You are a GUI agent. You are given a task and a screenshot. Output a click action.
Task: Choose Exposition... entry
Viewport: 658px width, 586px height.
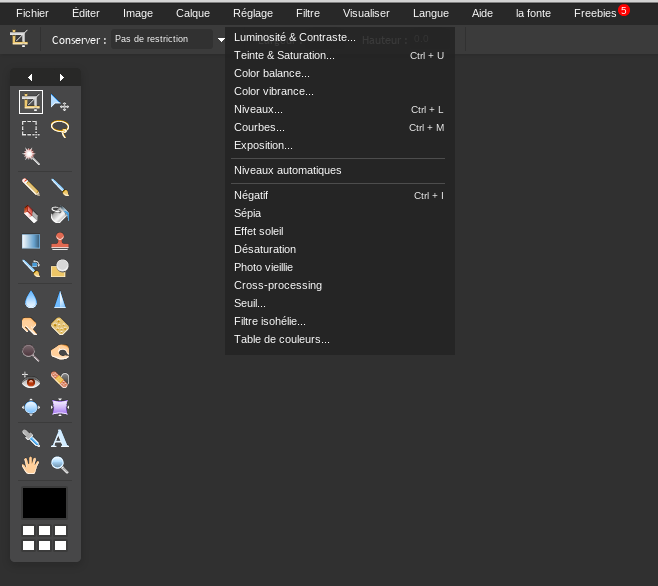339,146
